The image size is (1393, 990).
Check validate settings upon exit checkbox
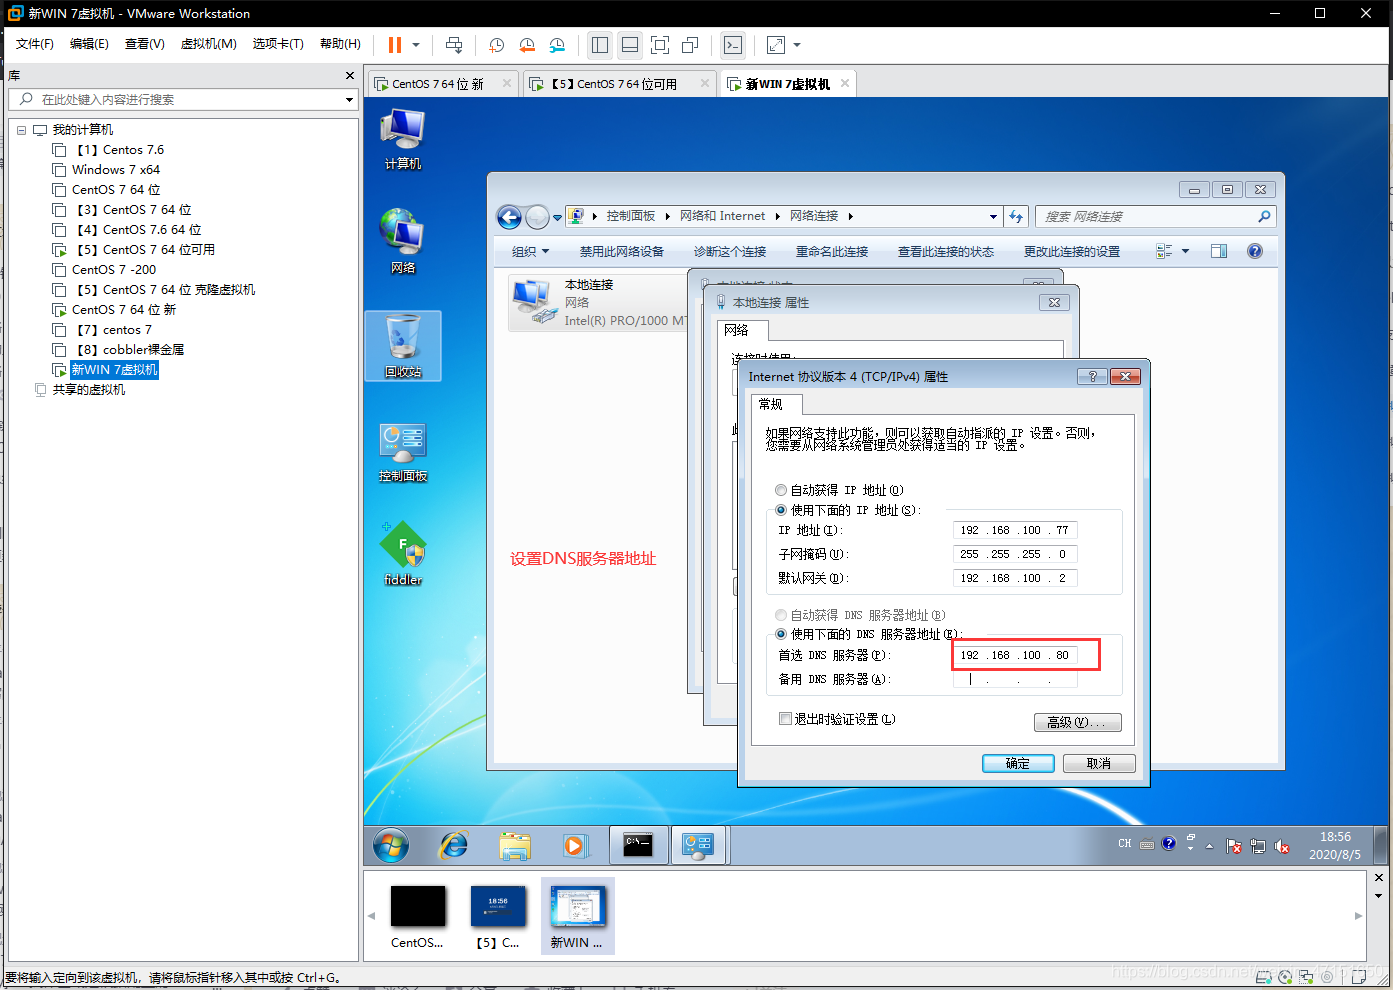coord(785,719)
